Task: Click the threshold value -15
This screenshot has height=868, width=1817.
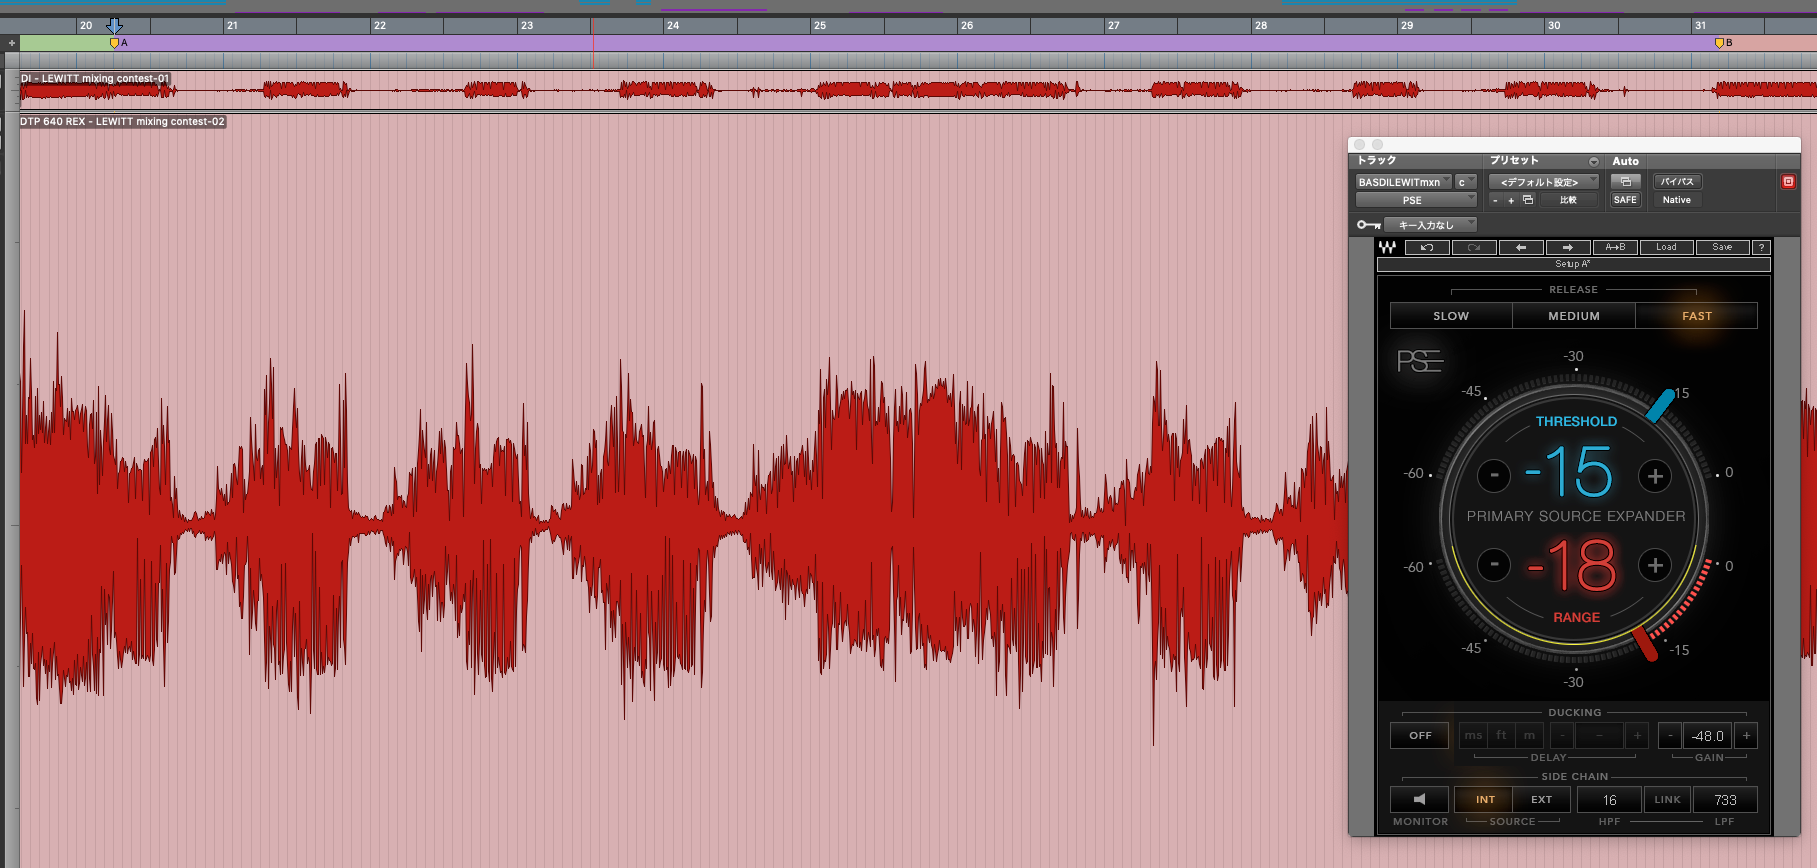Action: pyautogui.click(x=1570, y=472)
